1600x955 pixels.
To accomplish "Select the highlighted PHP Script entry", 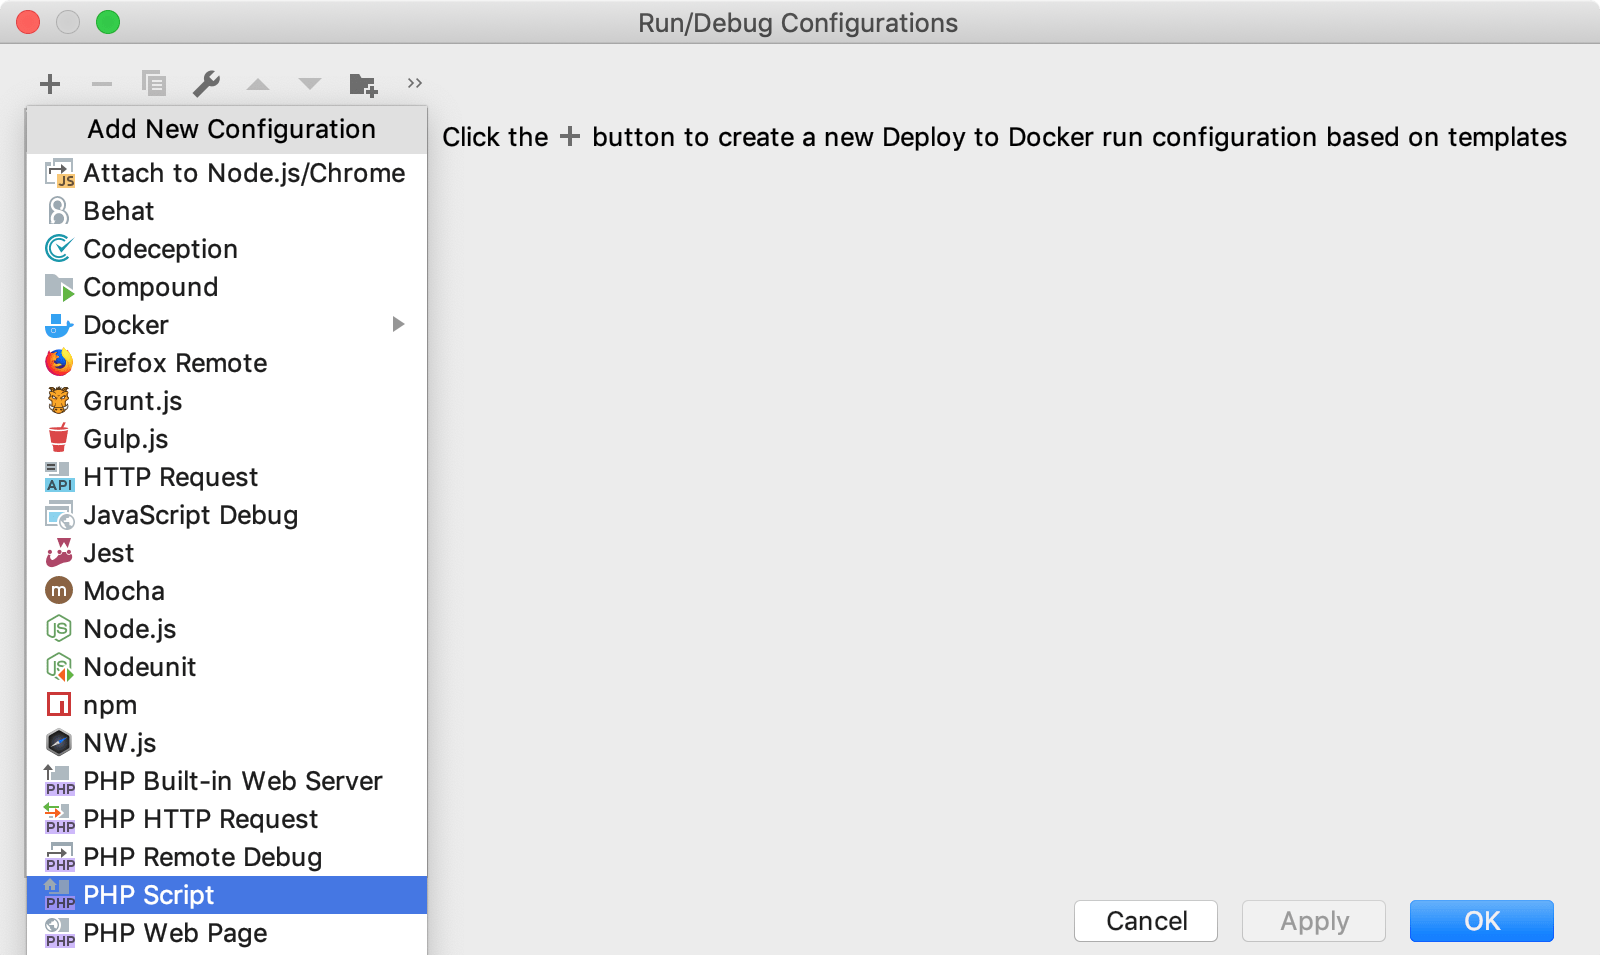I will [x=149, y=895].
